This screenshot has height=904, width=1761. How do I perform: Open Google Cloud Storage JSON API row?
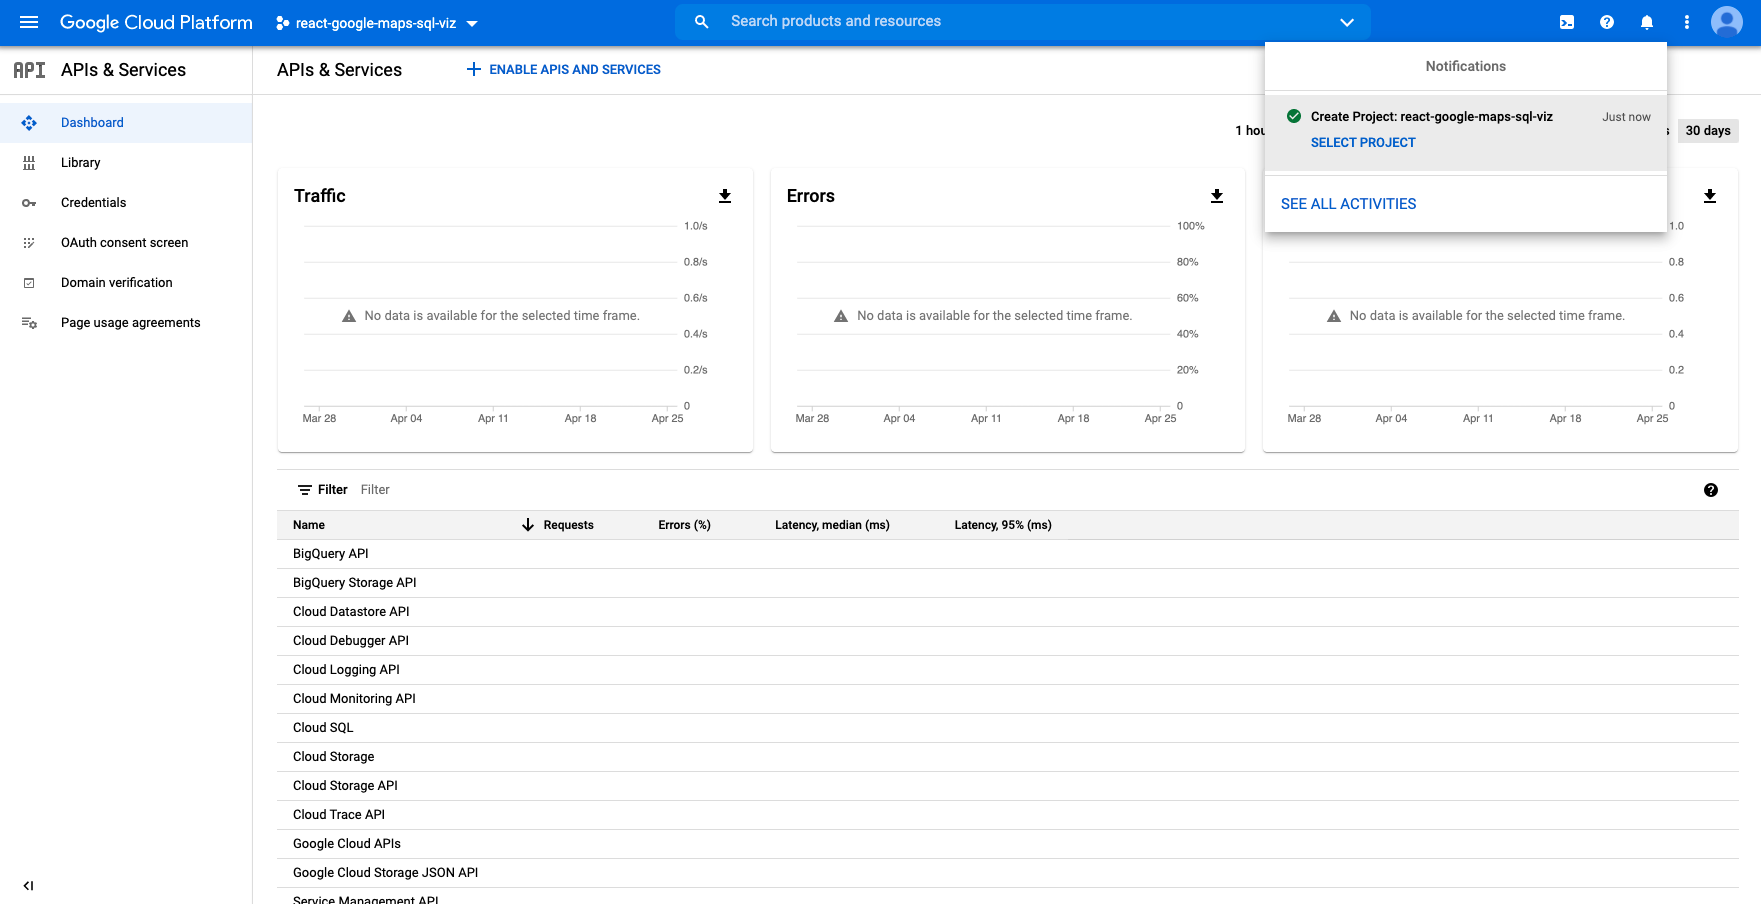pyautogui.click(x=1008, y=873)
